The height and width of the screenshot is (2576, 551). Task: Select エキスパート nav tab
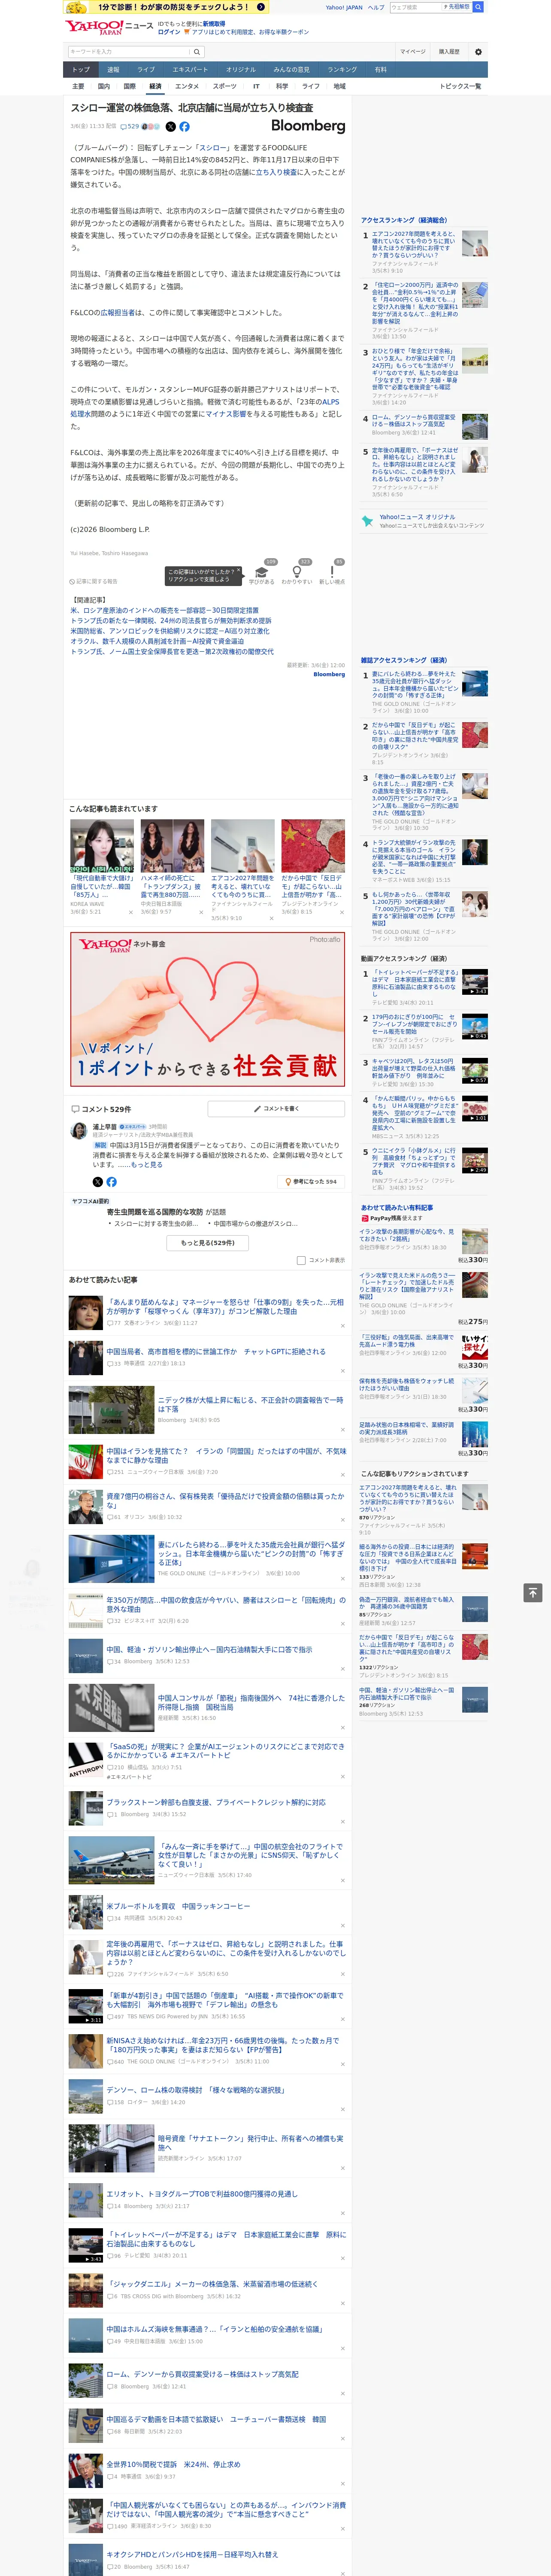pyautogui.click(x=190, y=69)
